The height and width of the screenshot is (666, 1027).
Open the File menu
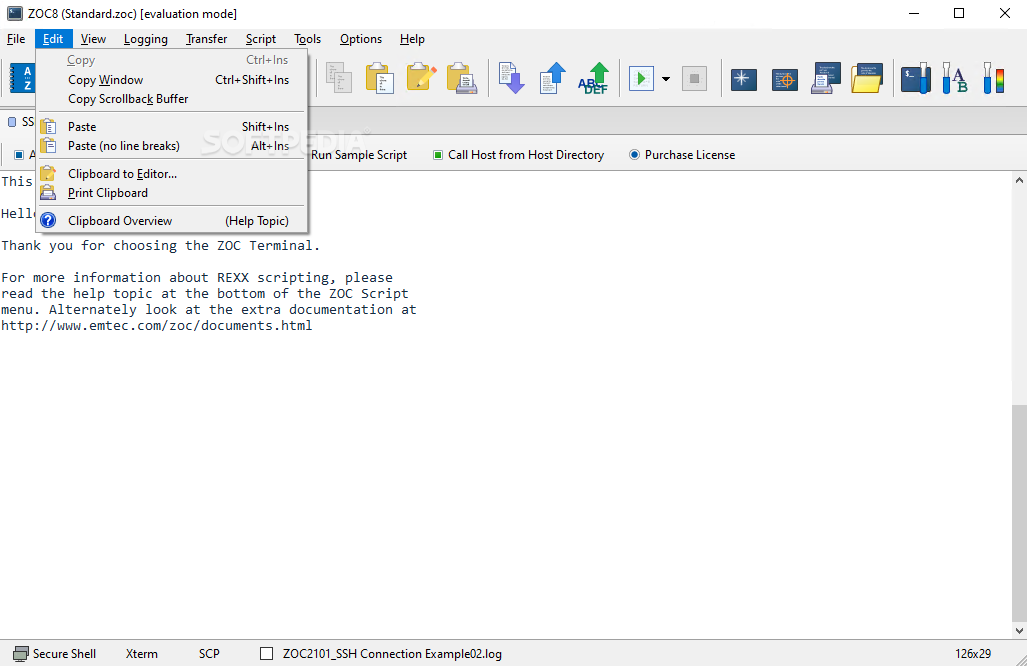pos(16,39)
